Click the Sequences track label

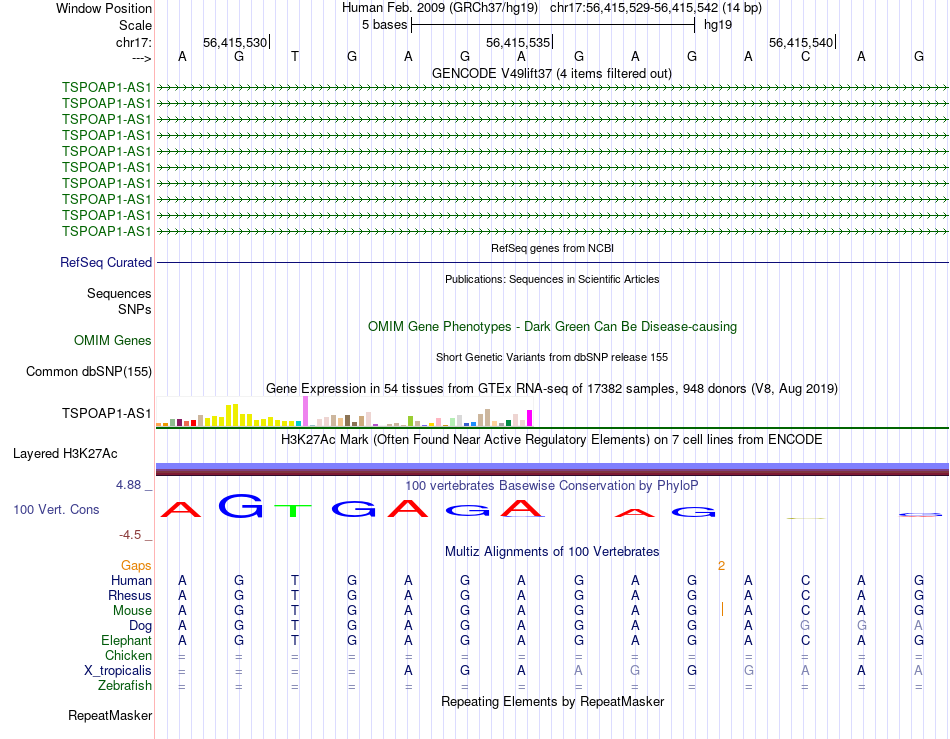(119, 293)
